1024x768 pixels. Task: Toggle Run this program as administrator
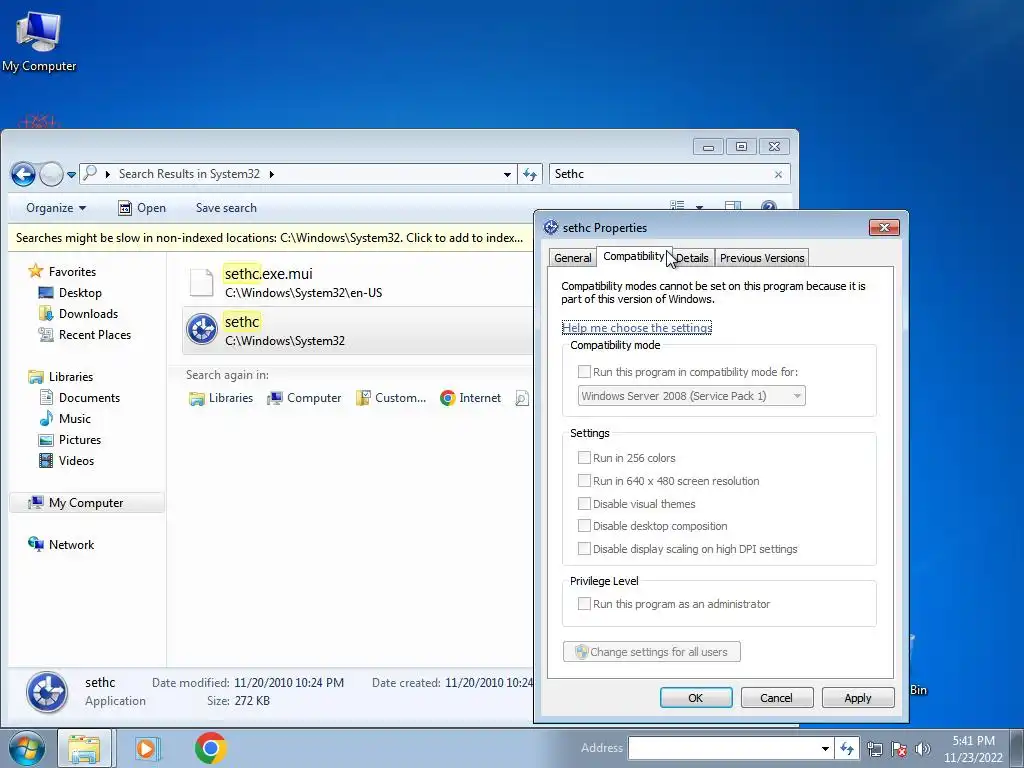point(584,604)
